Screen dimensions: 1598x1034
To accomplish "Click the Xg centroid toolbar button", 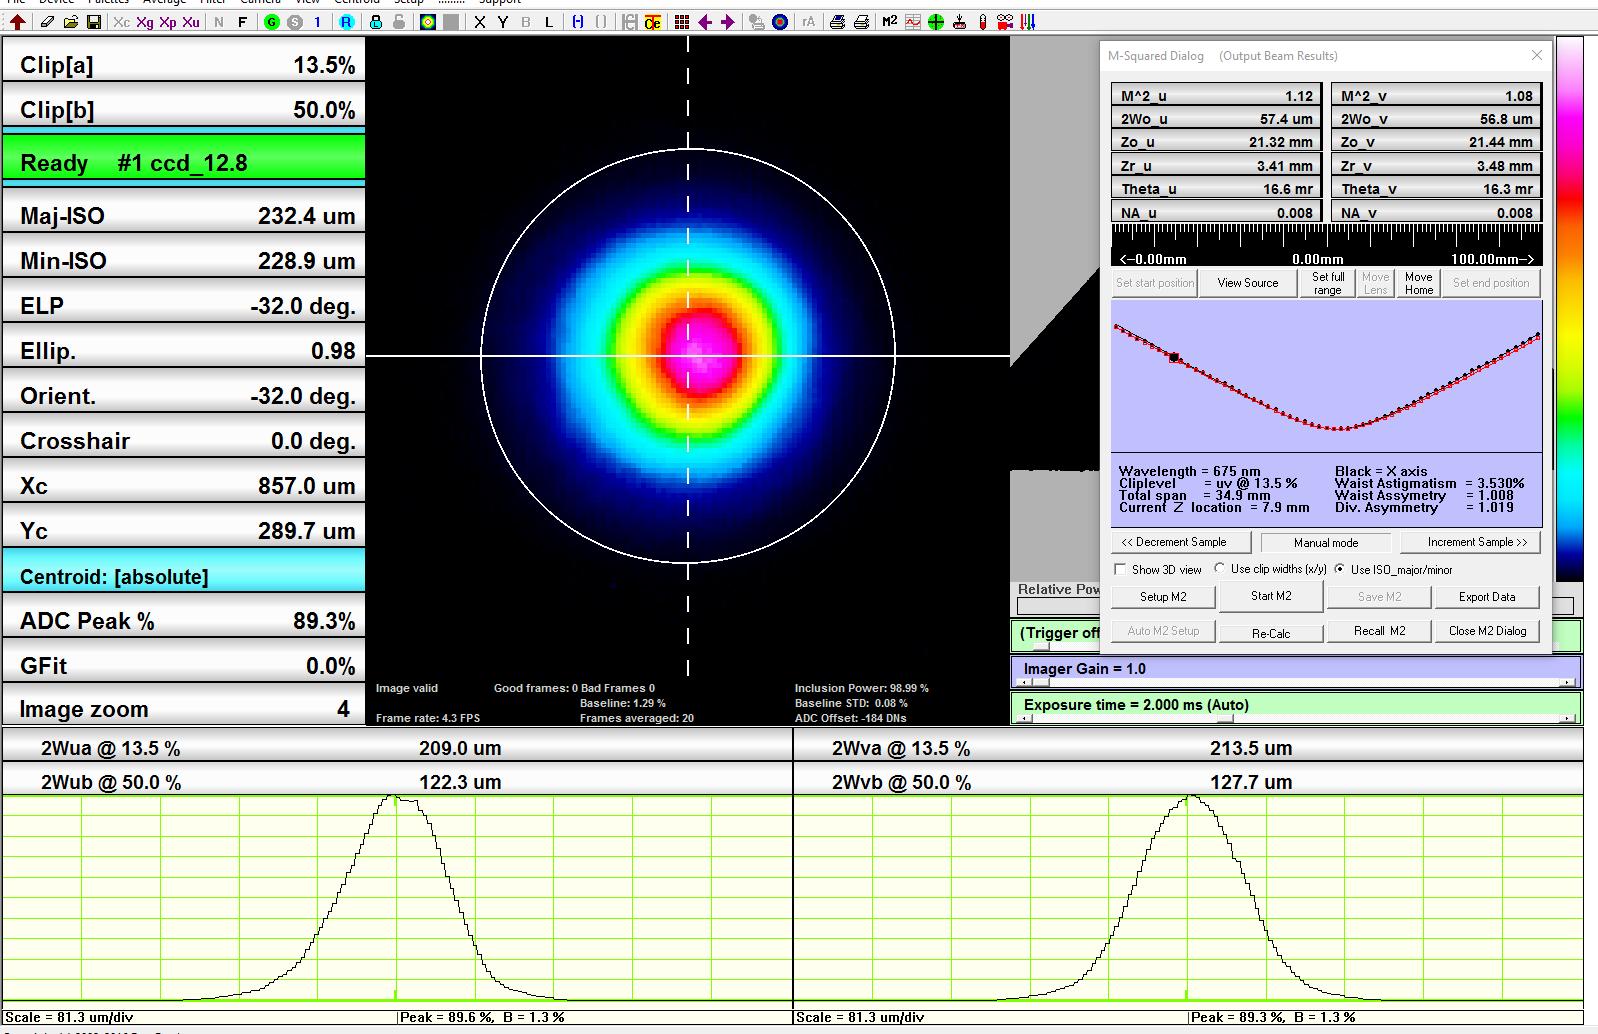I will tap(145, 21).
